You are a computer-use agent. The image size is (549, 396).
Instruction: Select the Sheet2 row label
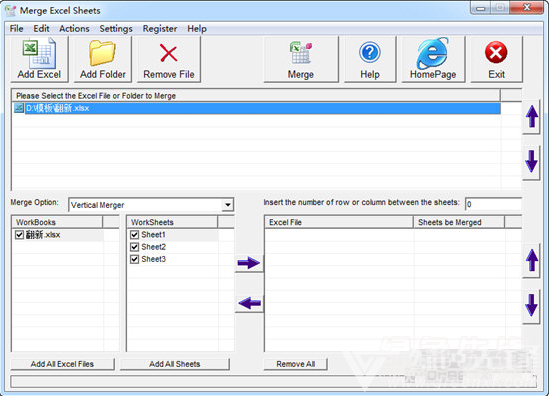(153, 247)
